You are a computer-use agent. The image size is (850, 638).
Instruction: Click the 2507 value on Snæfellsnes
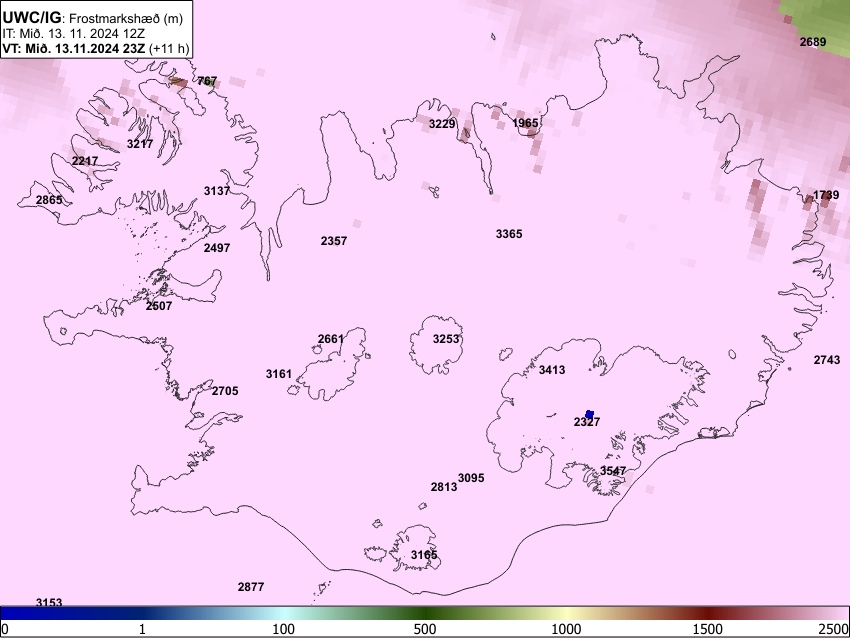pos(159,306)
